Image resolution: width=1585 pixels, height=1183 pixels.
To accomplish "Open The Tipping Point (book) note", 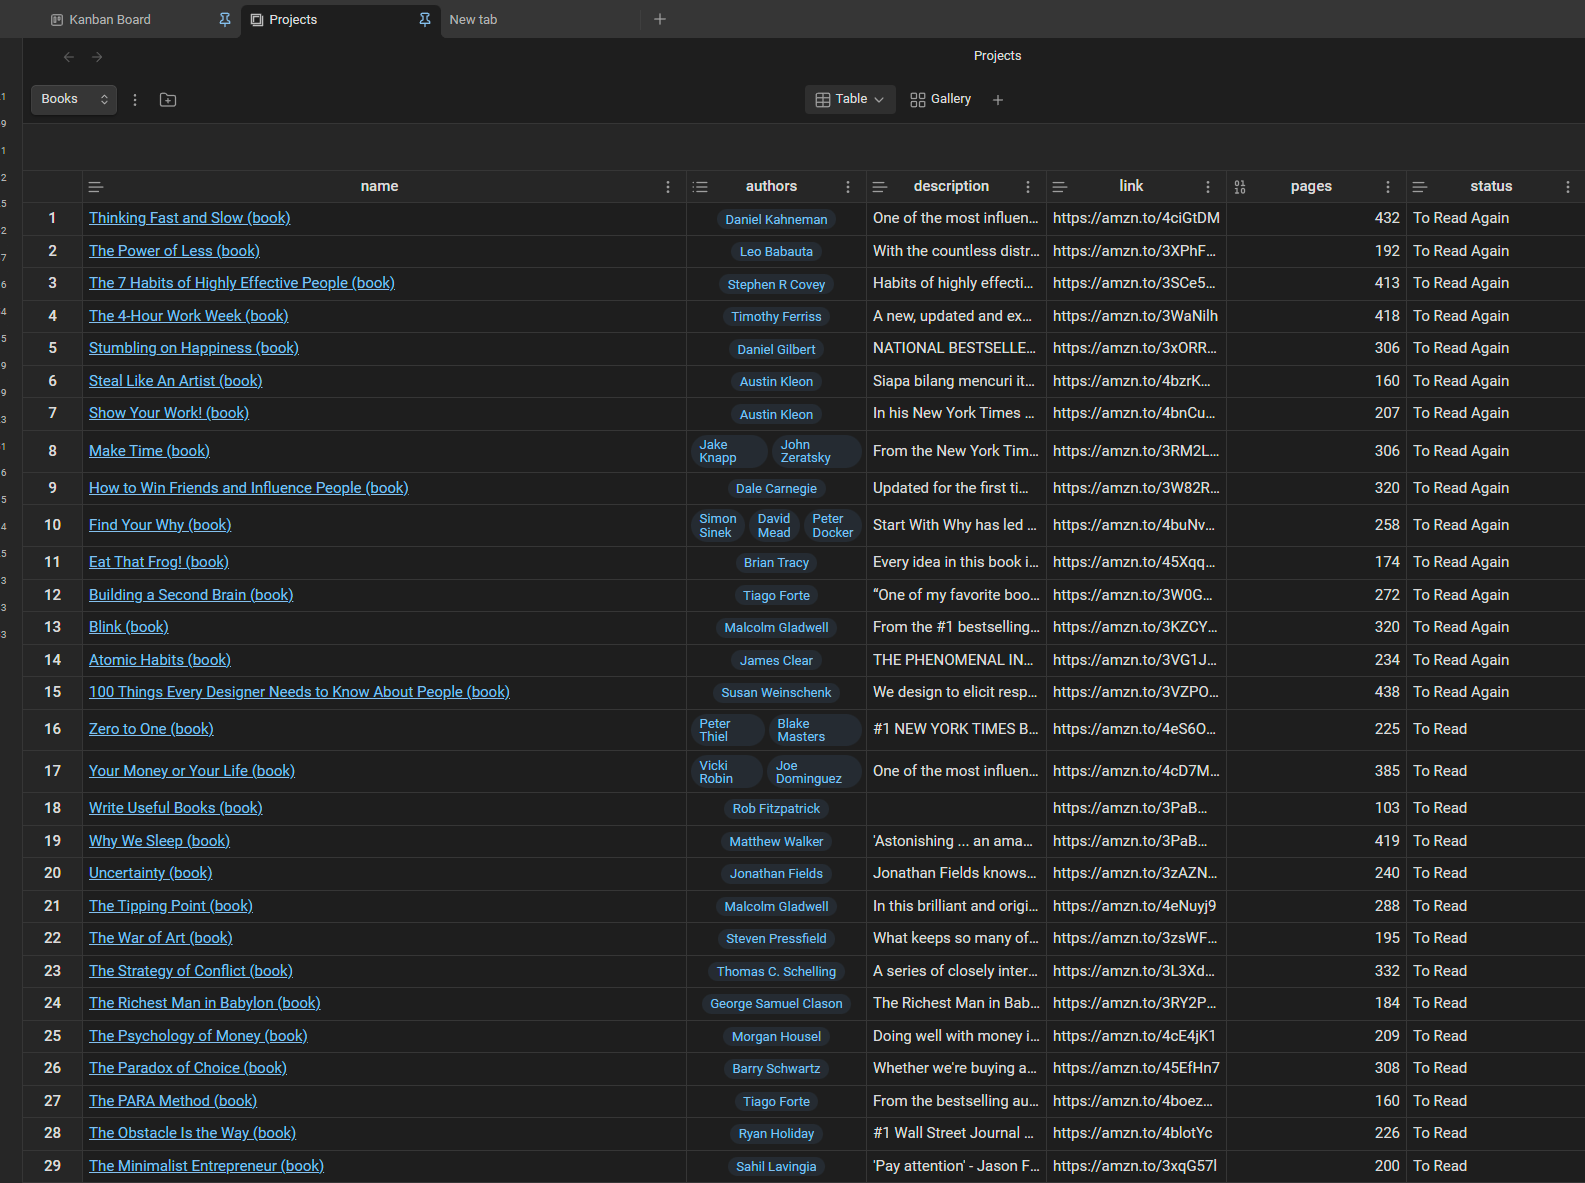I will [x=171, y=906].
